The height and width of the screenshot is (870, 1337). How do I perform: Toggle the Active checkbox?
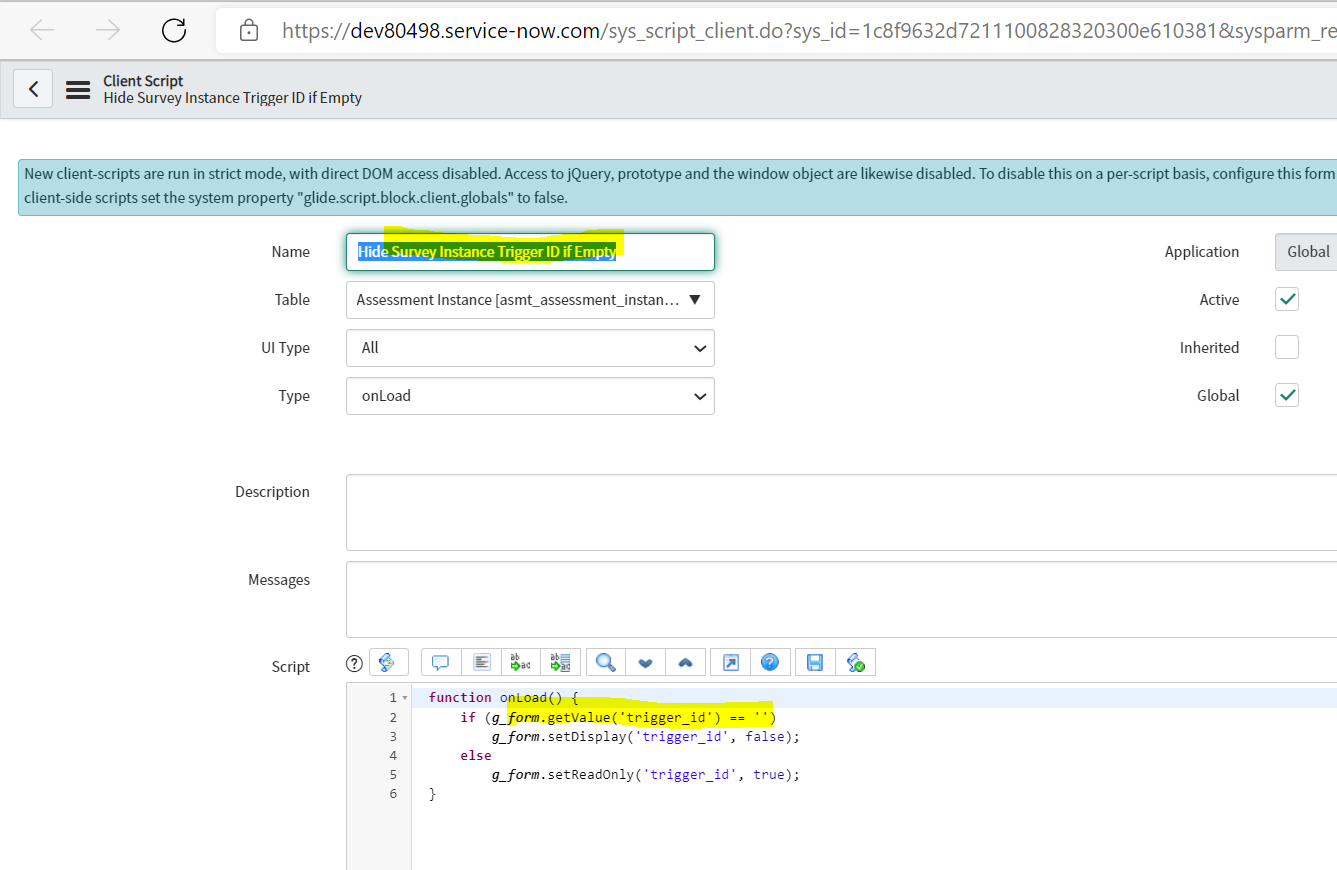pos(1287,299)
